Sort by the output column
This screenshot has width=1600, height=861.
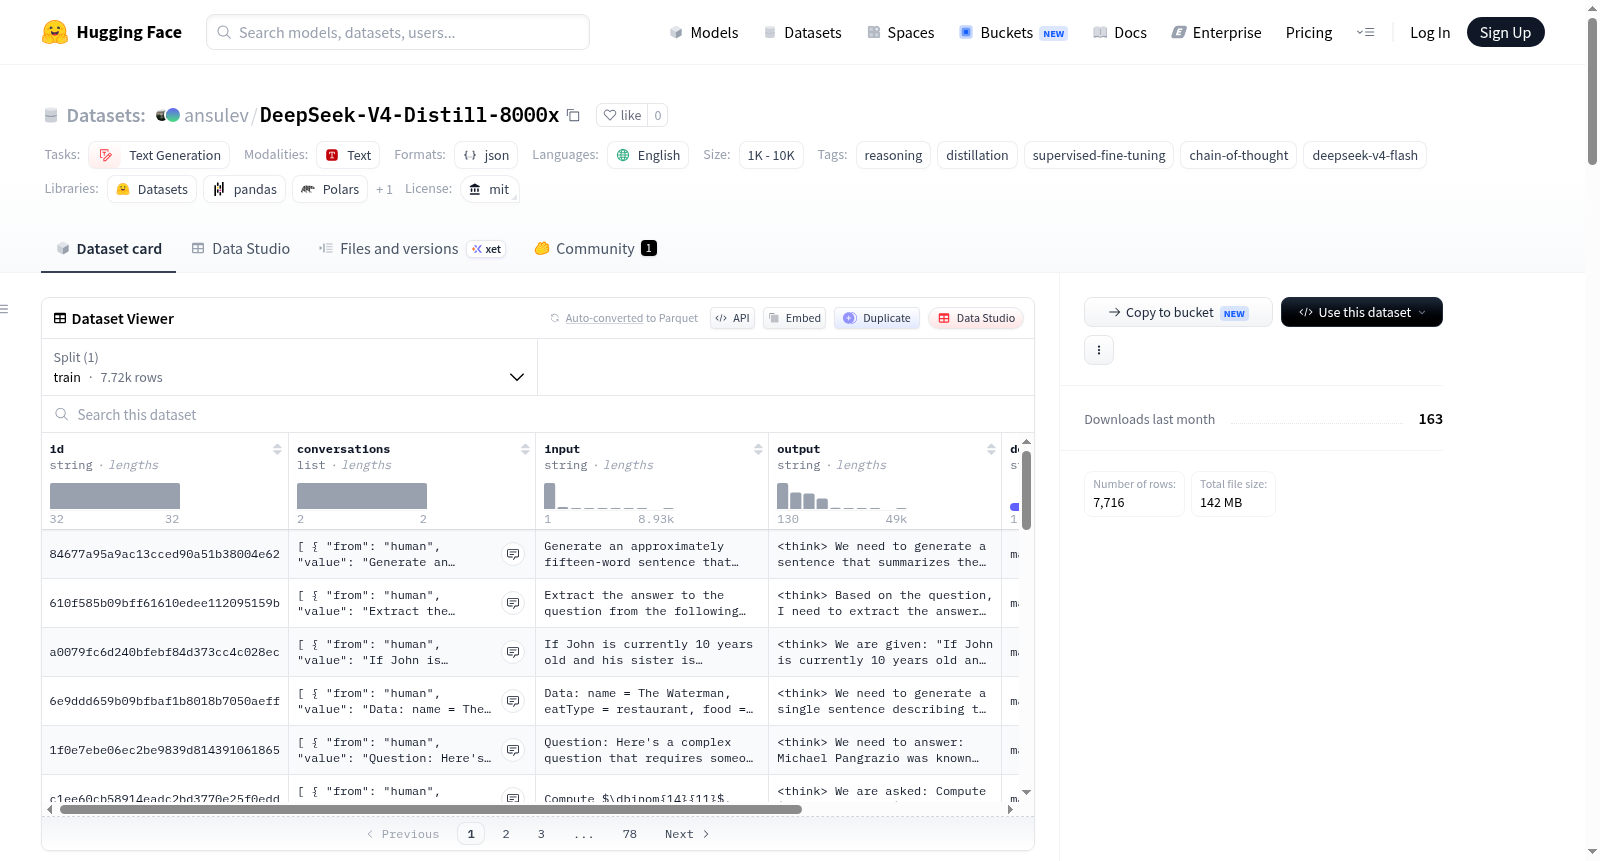991,449
